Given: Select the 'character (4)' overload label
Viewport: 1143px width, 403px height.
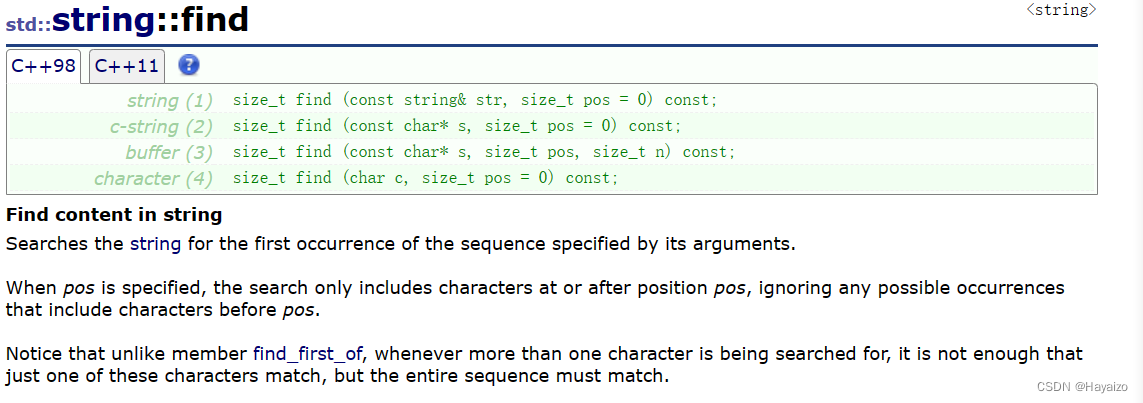Looking at the screenshot, I should pos(153,179).
